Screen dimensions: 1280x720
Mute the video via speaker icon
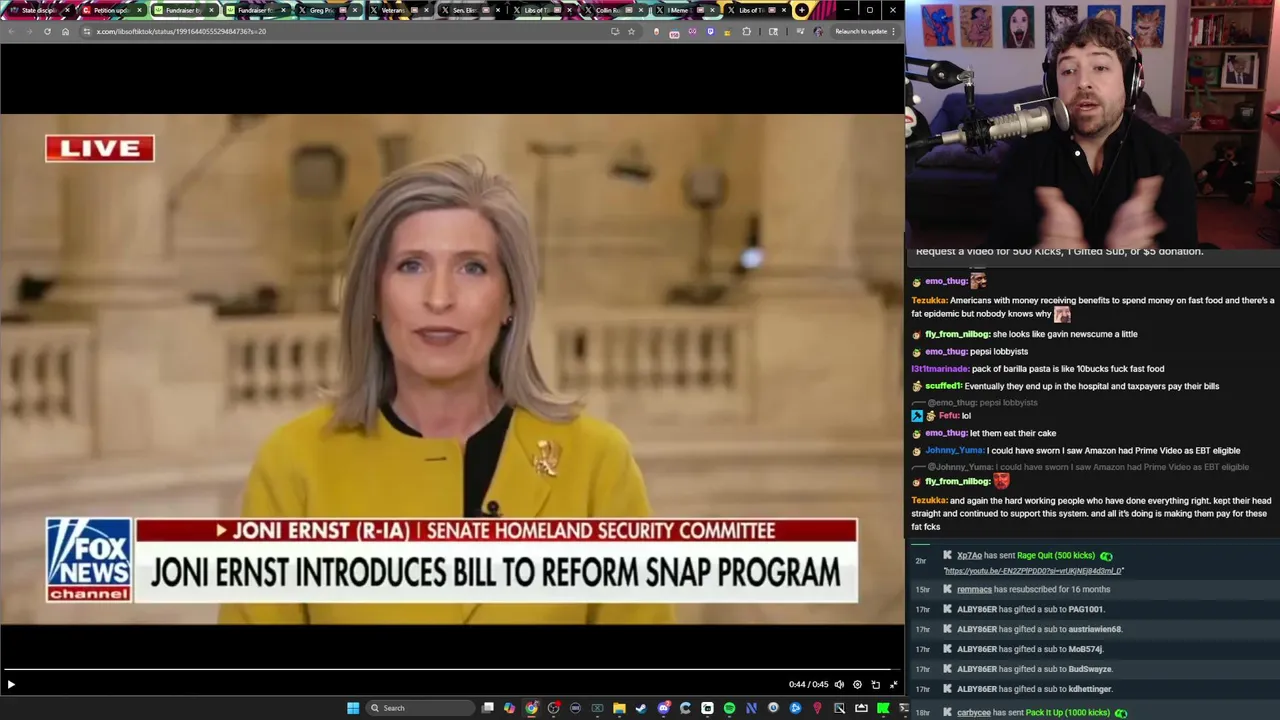click(x=839, y=685)
